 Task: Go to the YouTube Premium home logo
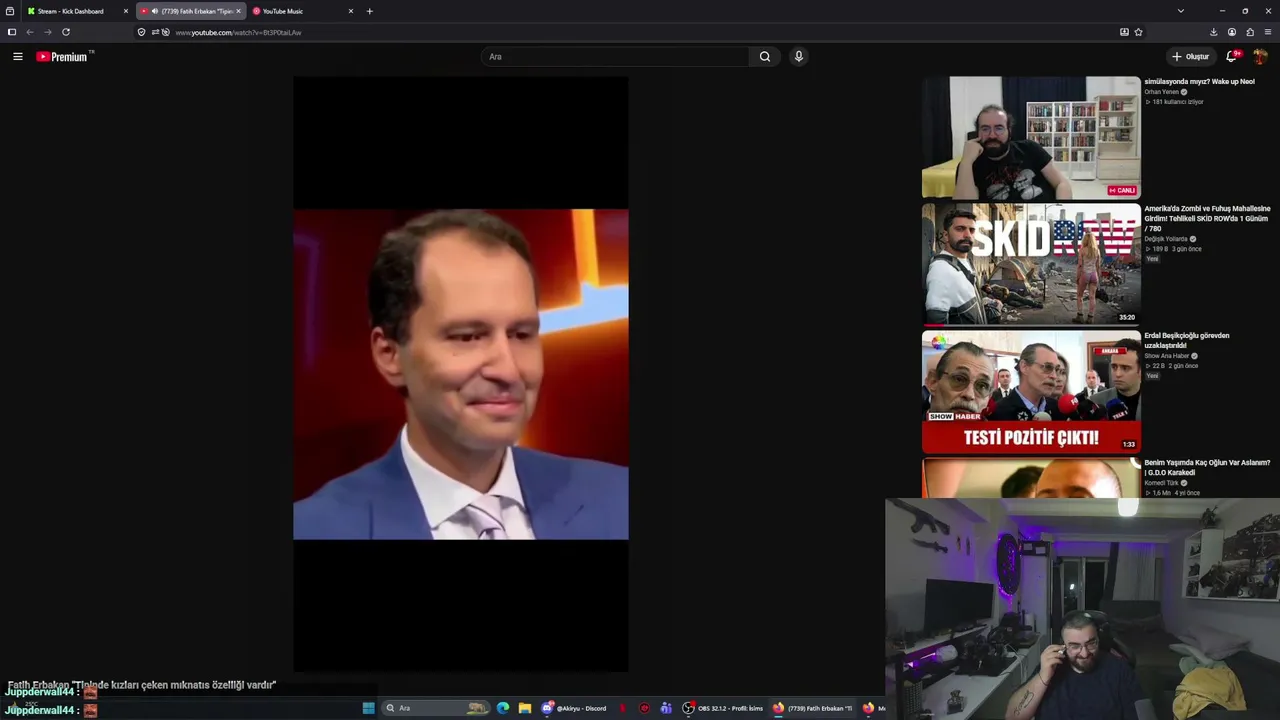62,57
